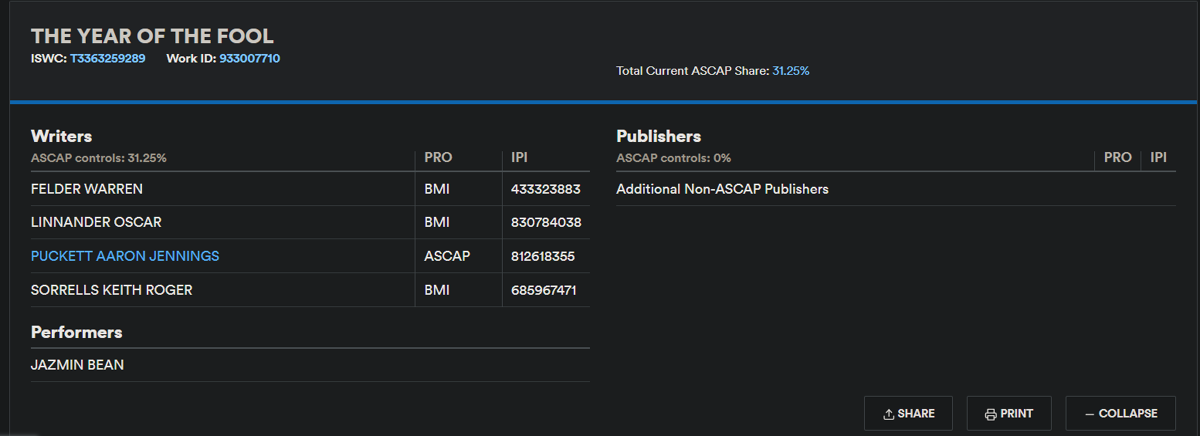Click the Publishers PRO column header
The width and height of the screenshot is (1200, 436).
1117,158
